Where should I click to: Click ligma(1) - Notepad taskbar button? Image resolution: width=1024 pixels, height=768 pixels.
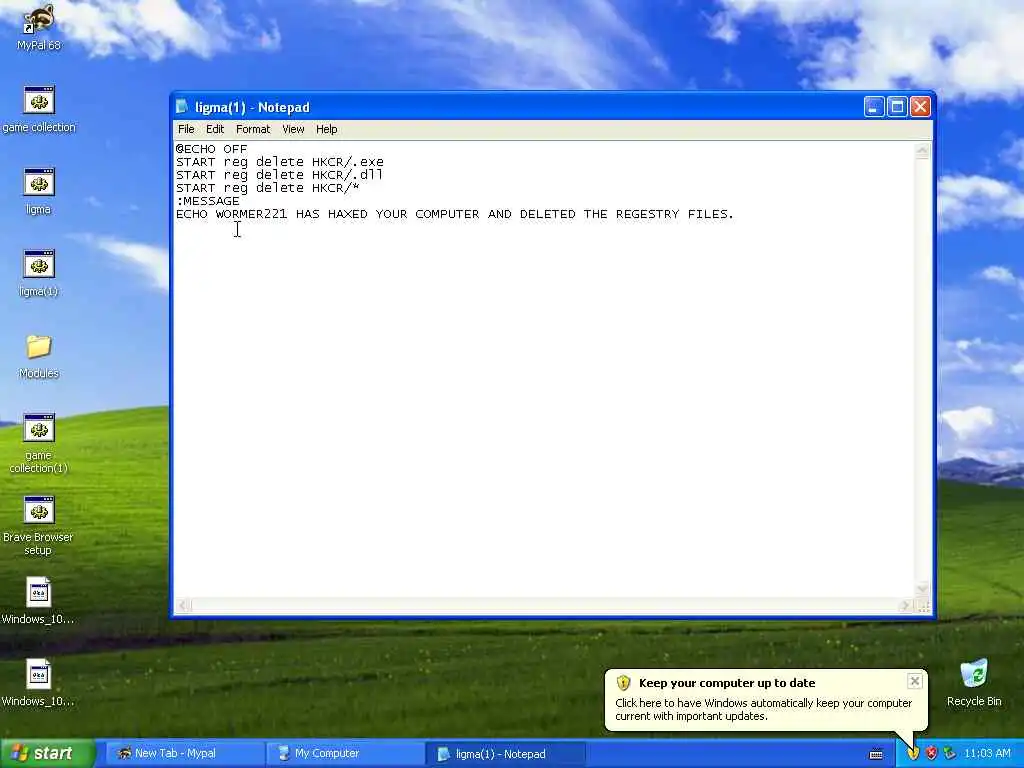[x=505, y=754]
